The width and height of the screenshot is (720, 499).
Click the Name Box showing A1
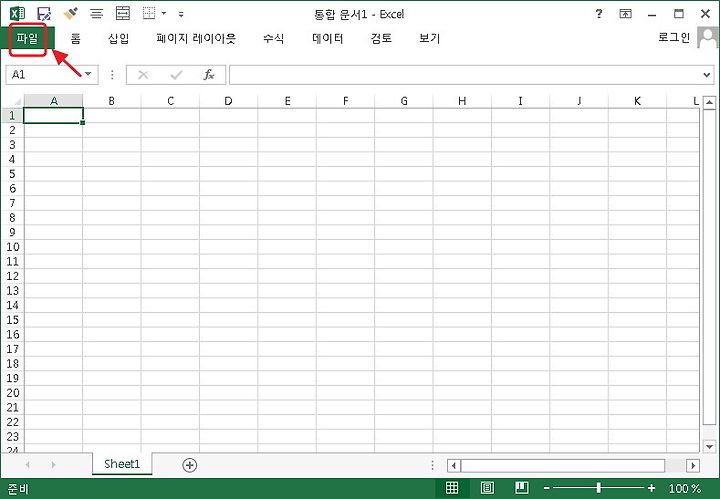44,74
